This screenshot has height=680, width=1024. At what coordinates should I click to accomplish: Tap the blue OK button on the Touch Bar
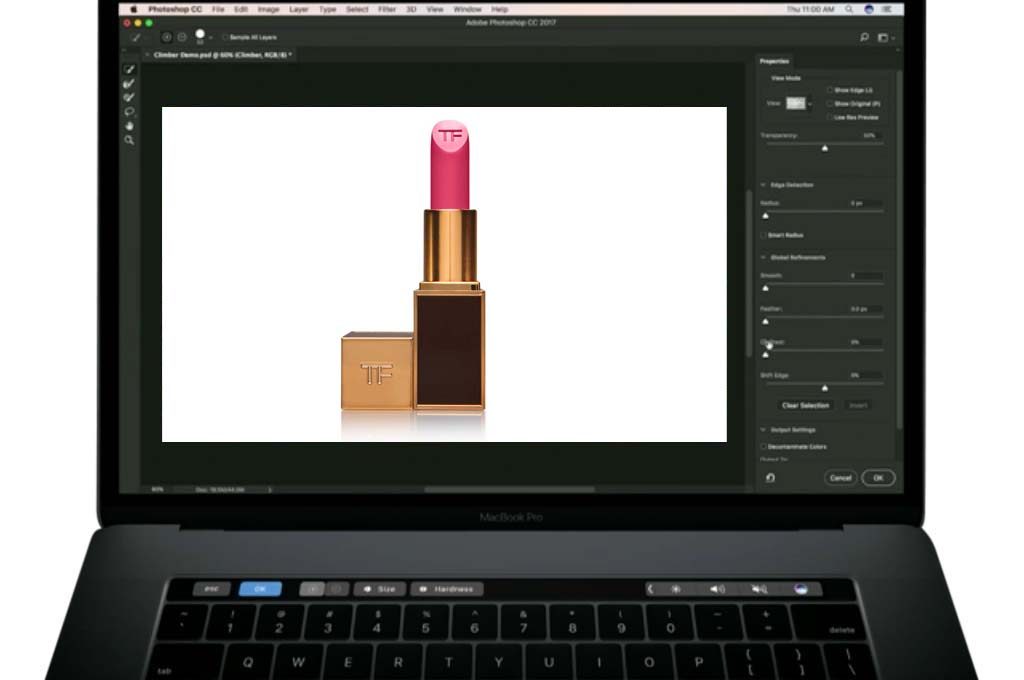[x=261, y=589]
